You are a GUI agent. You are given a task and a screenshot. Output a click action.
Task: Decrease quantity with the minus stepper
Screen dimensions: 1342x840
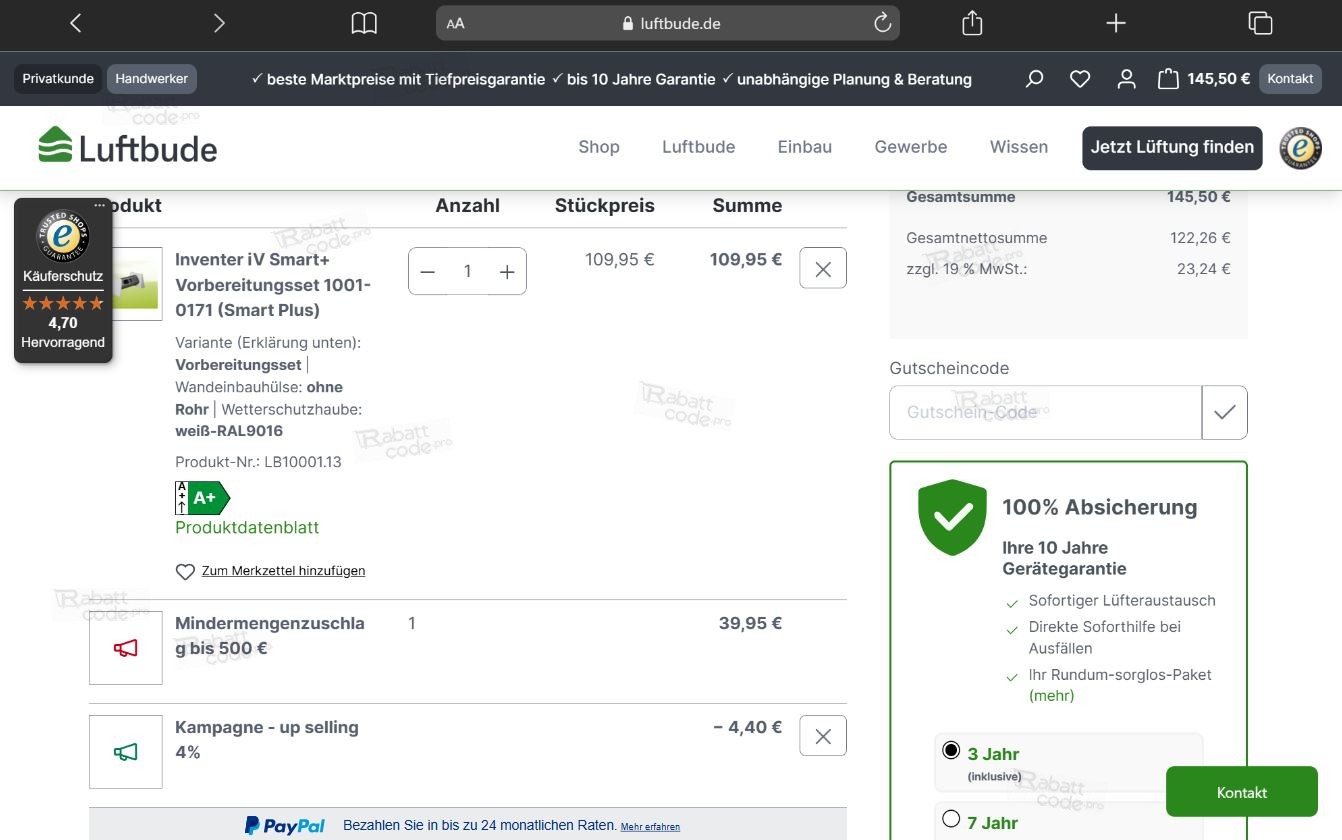tap(428, 271)
